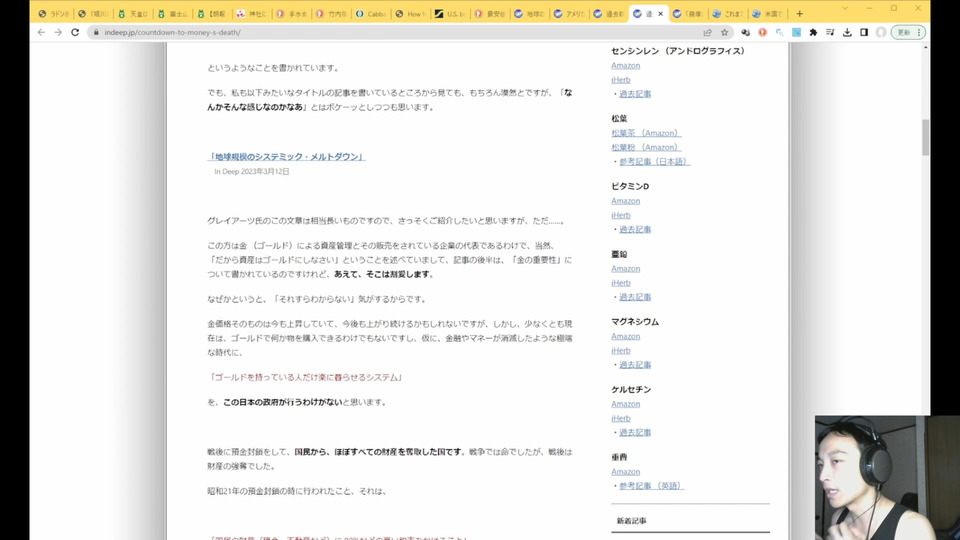Switch to the これまで tab

pyautogui.click(x=729, y=13)
